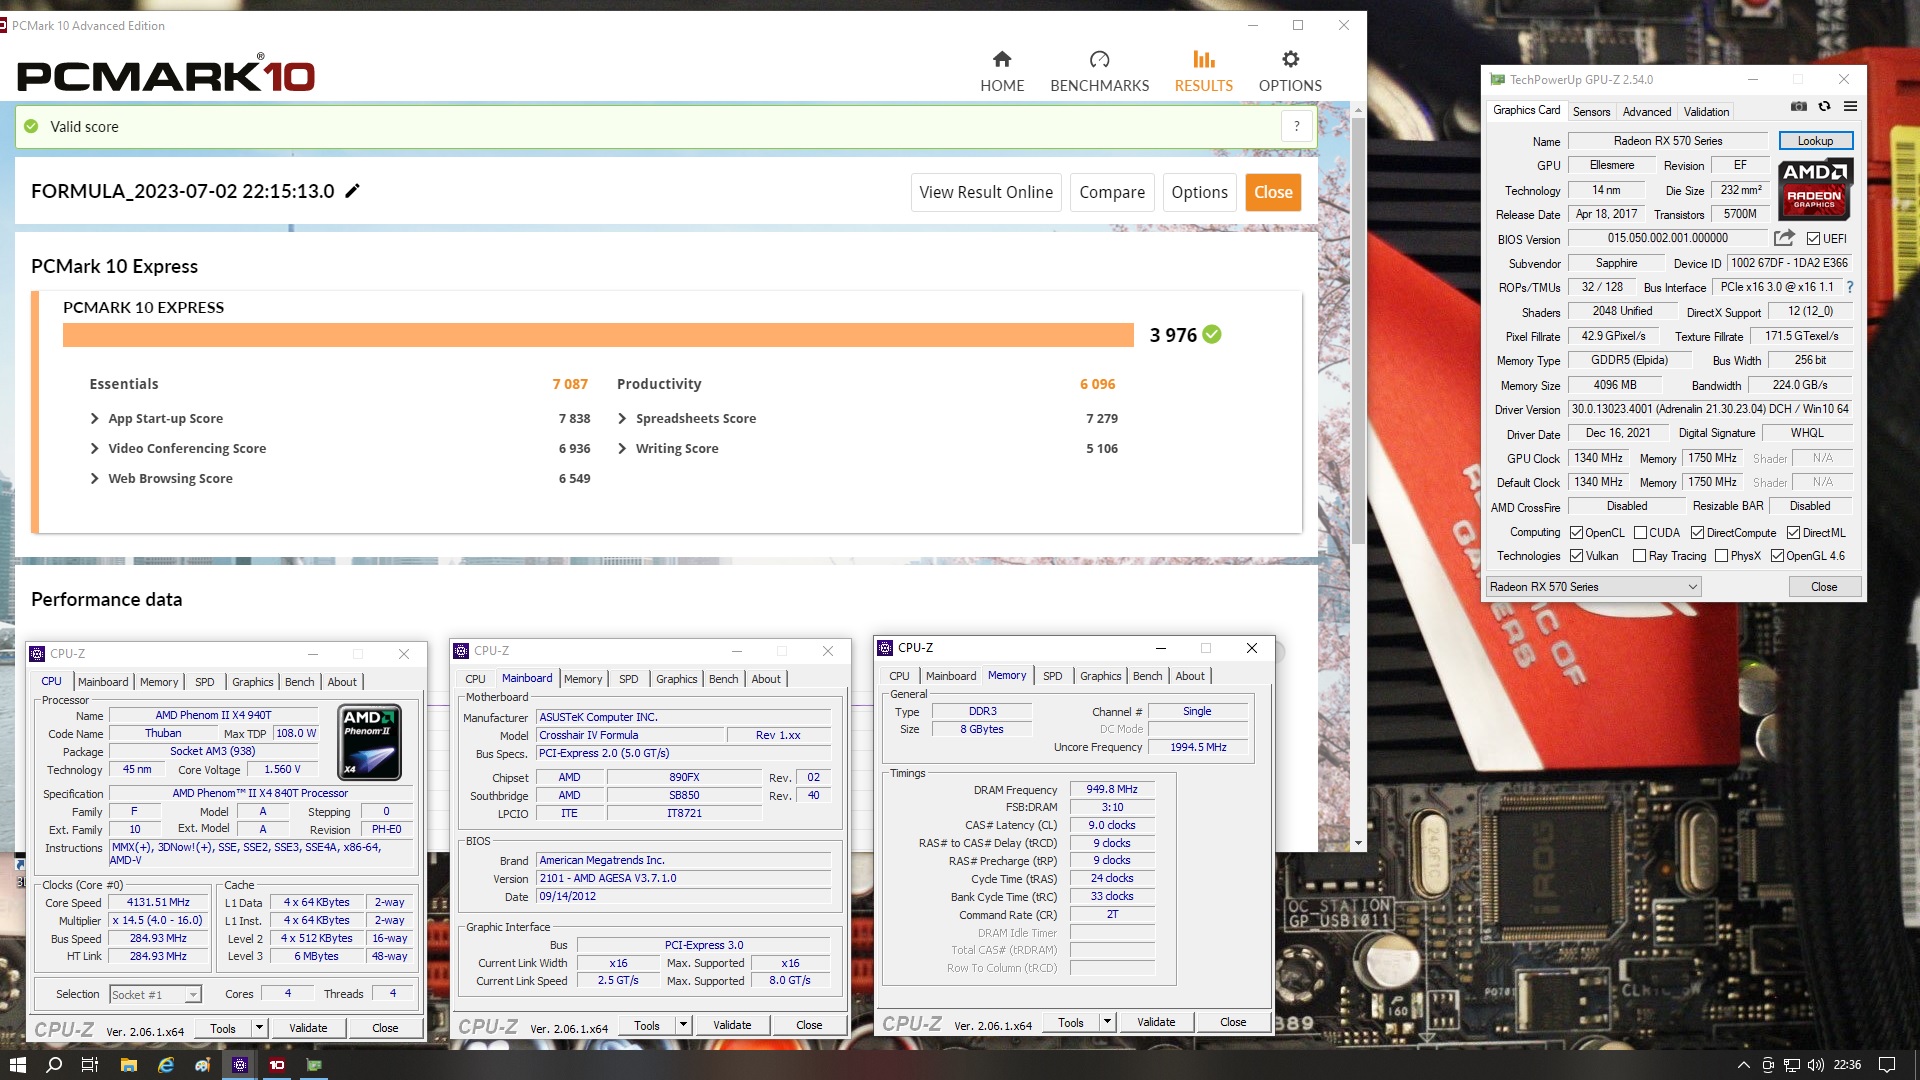
Task: Expand Web Browsing Score row
Action: click(94, 478)
